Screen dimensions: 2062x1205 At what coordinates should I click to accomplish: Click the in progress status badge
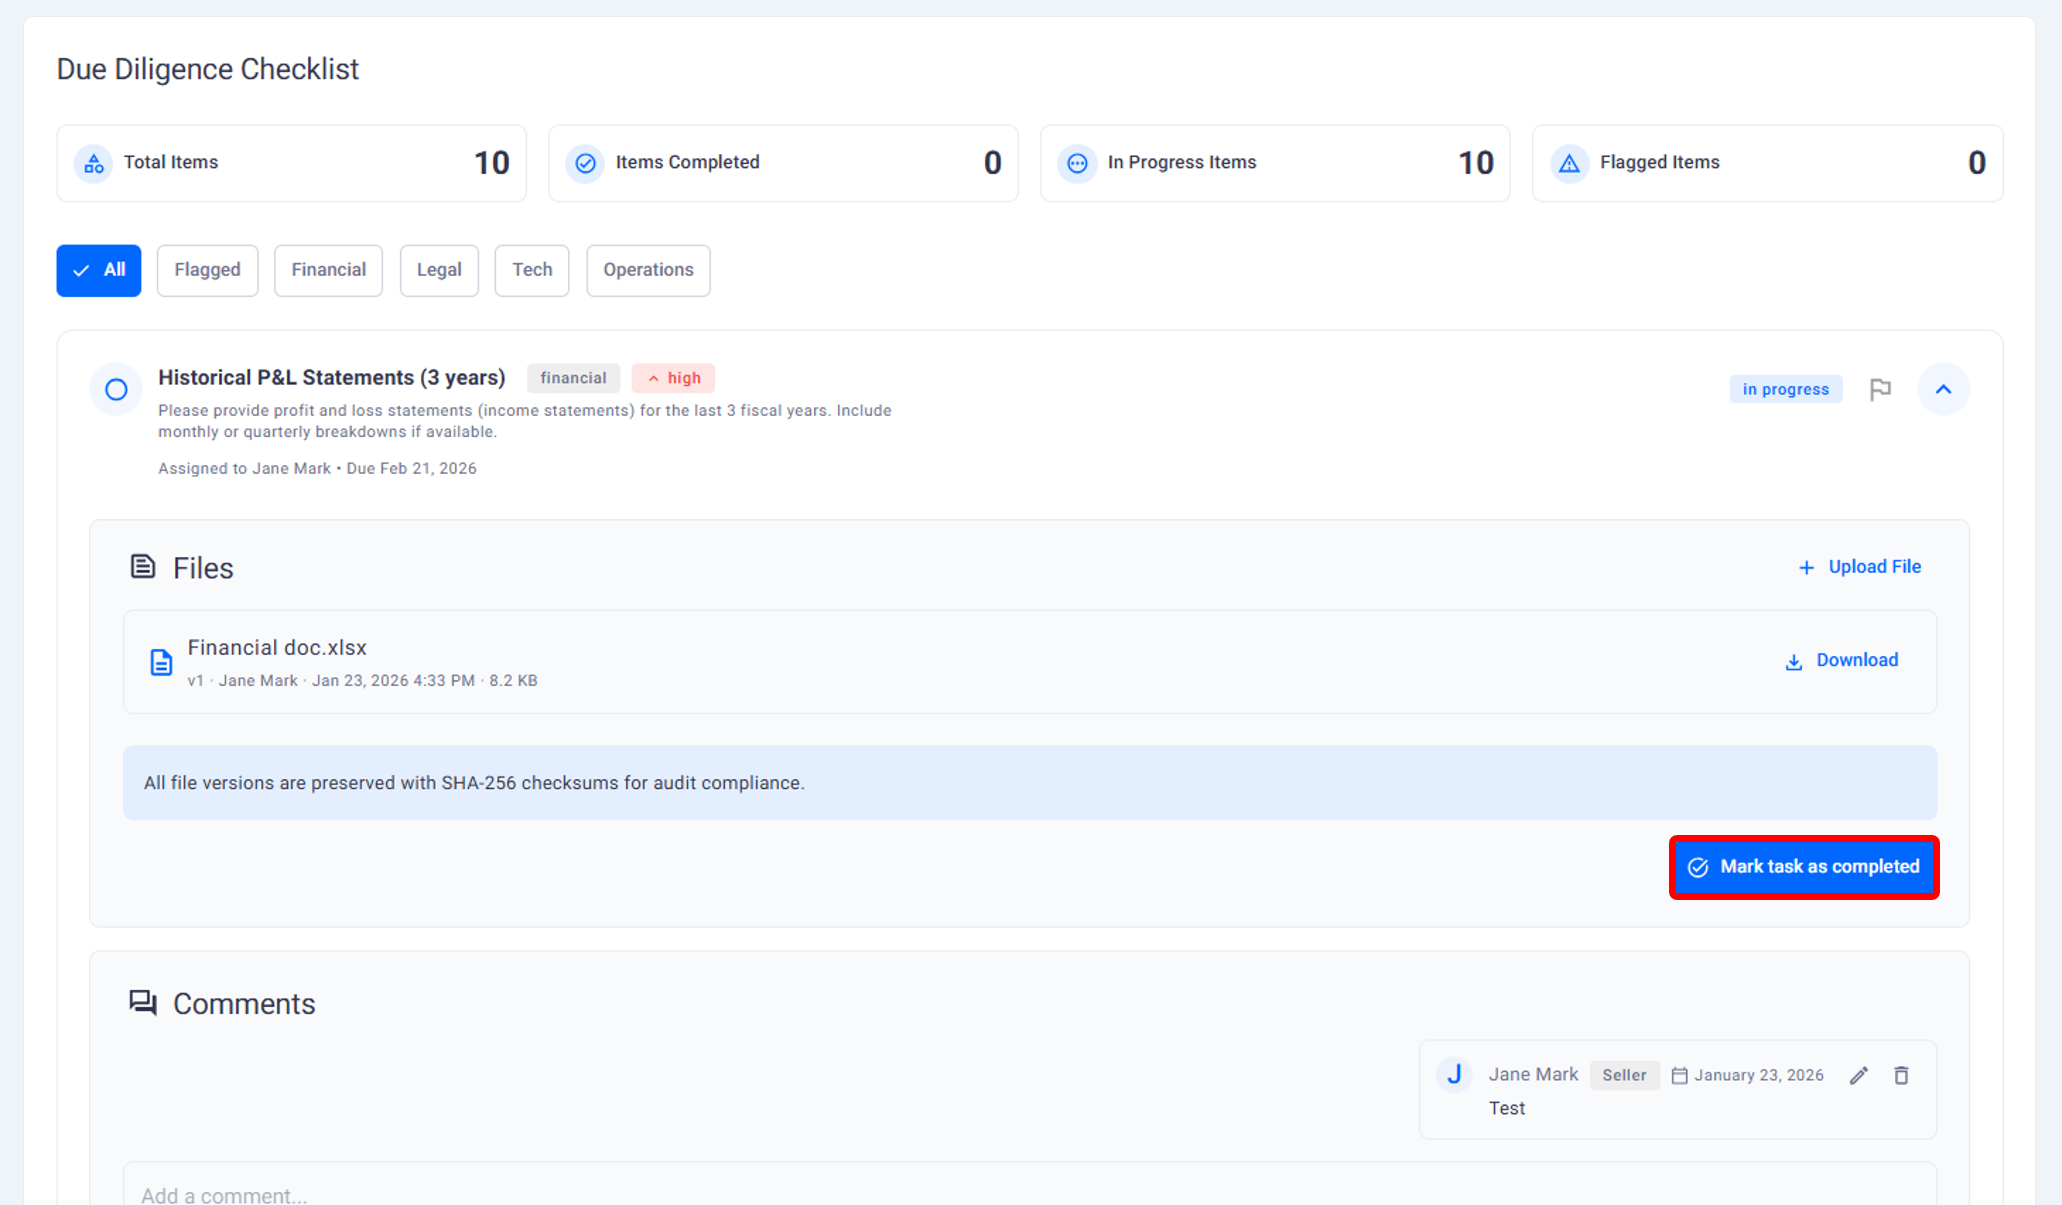pos(1785,389)
